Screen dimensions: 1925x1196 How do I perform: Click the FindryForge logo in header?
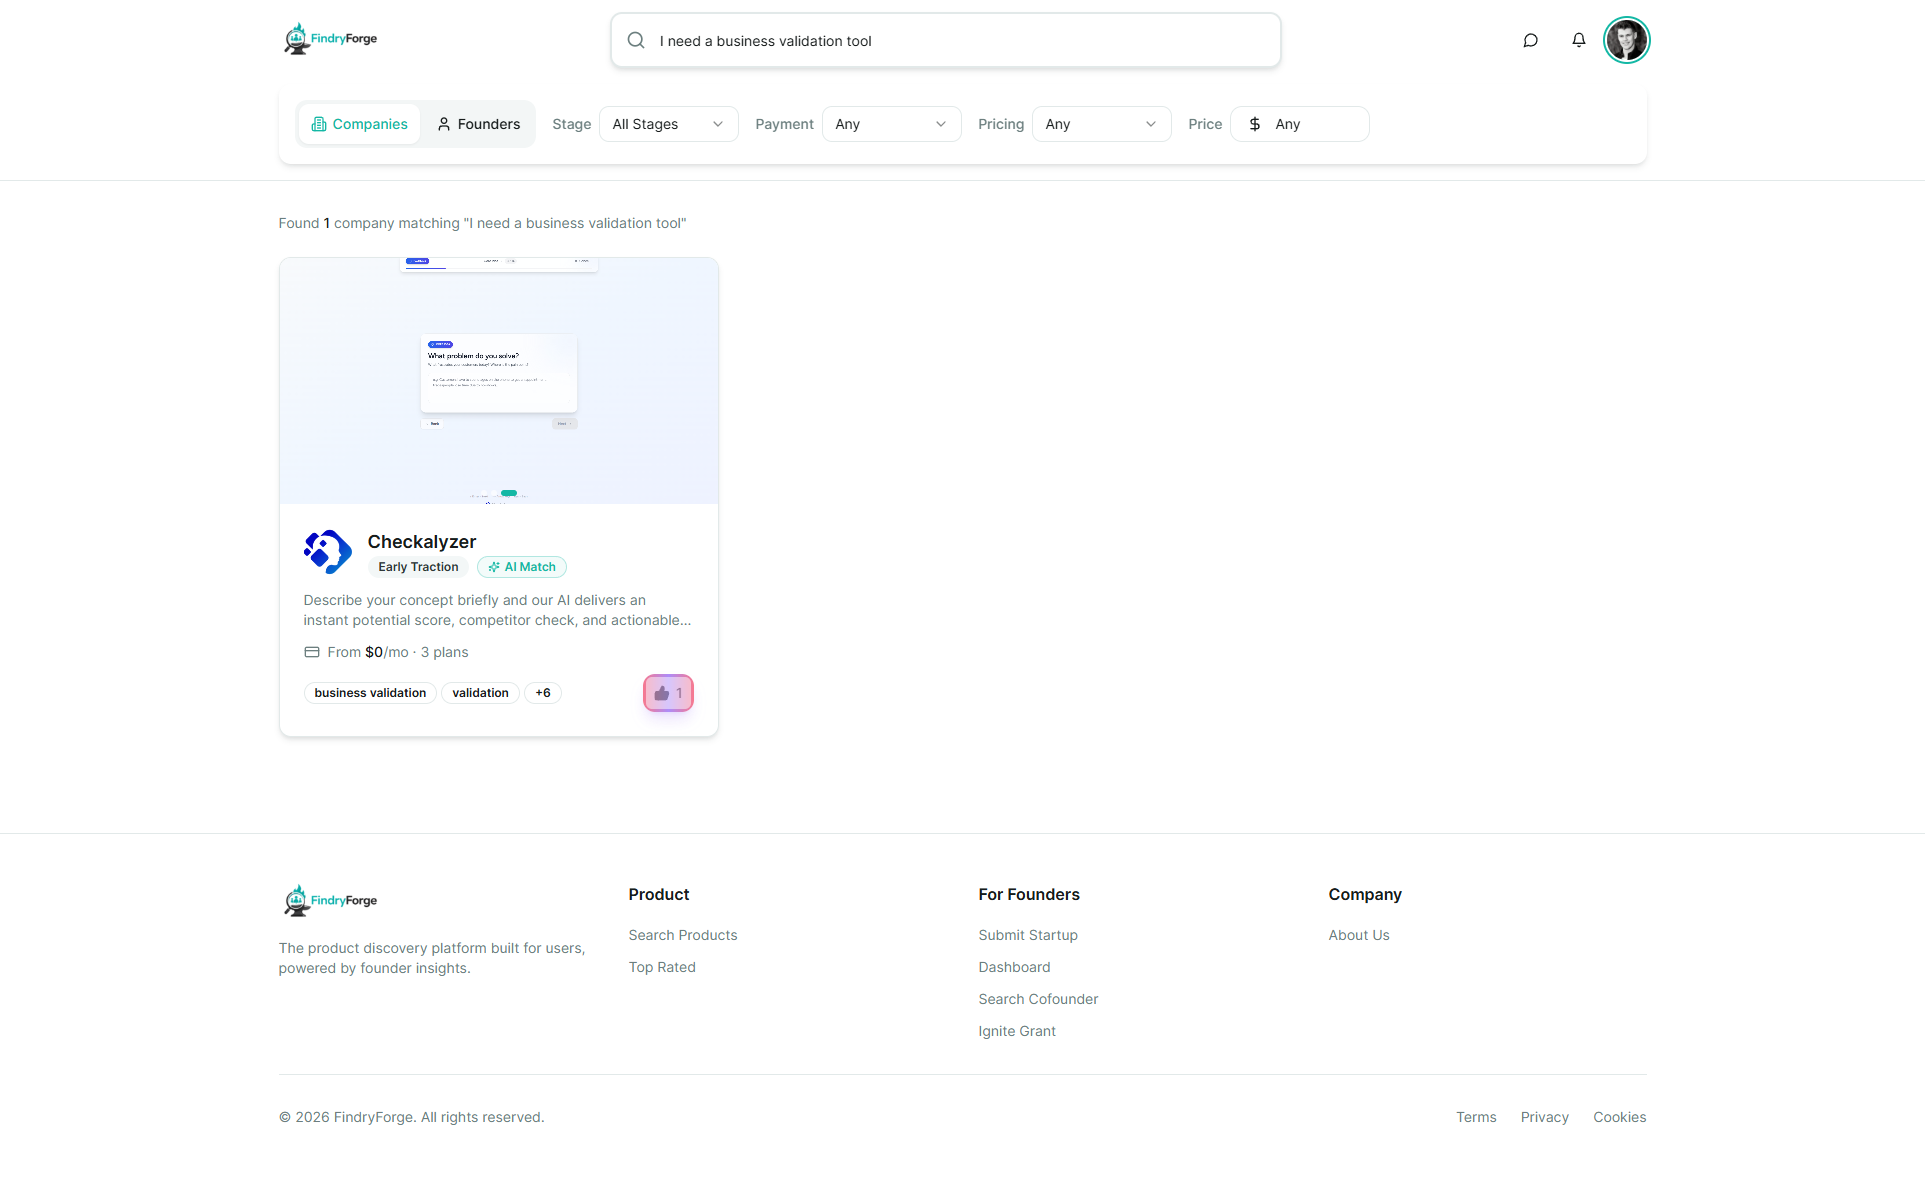[330, 39]
